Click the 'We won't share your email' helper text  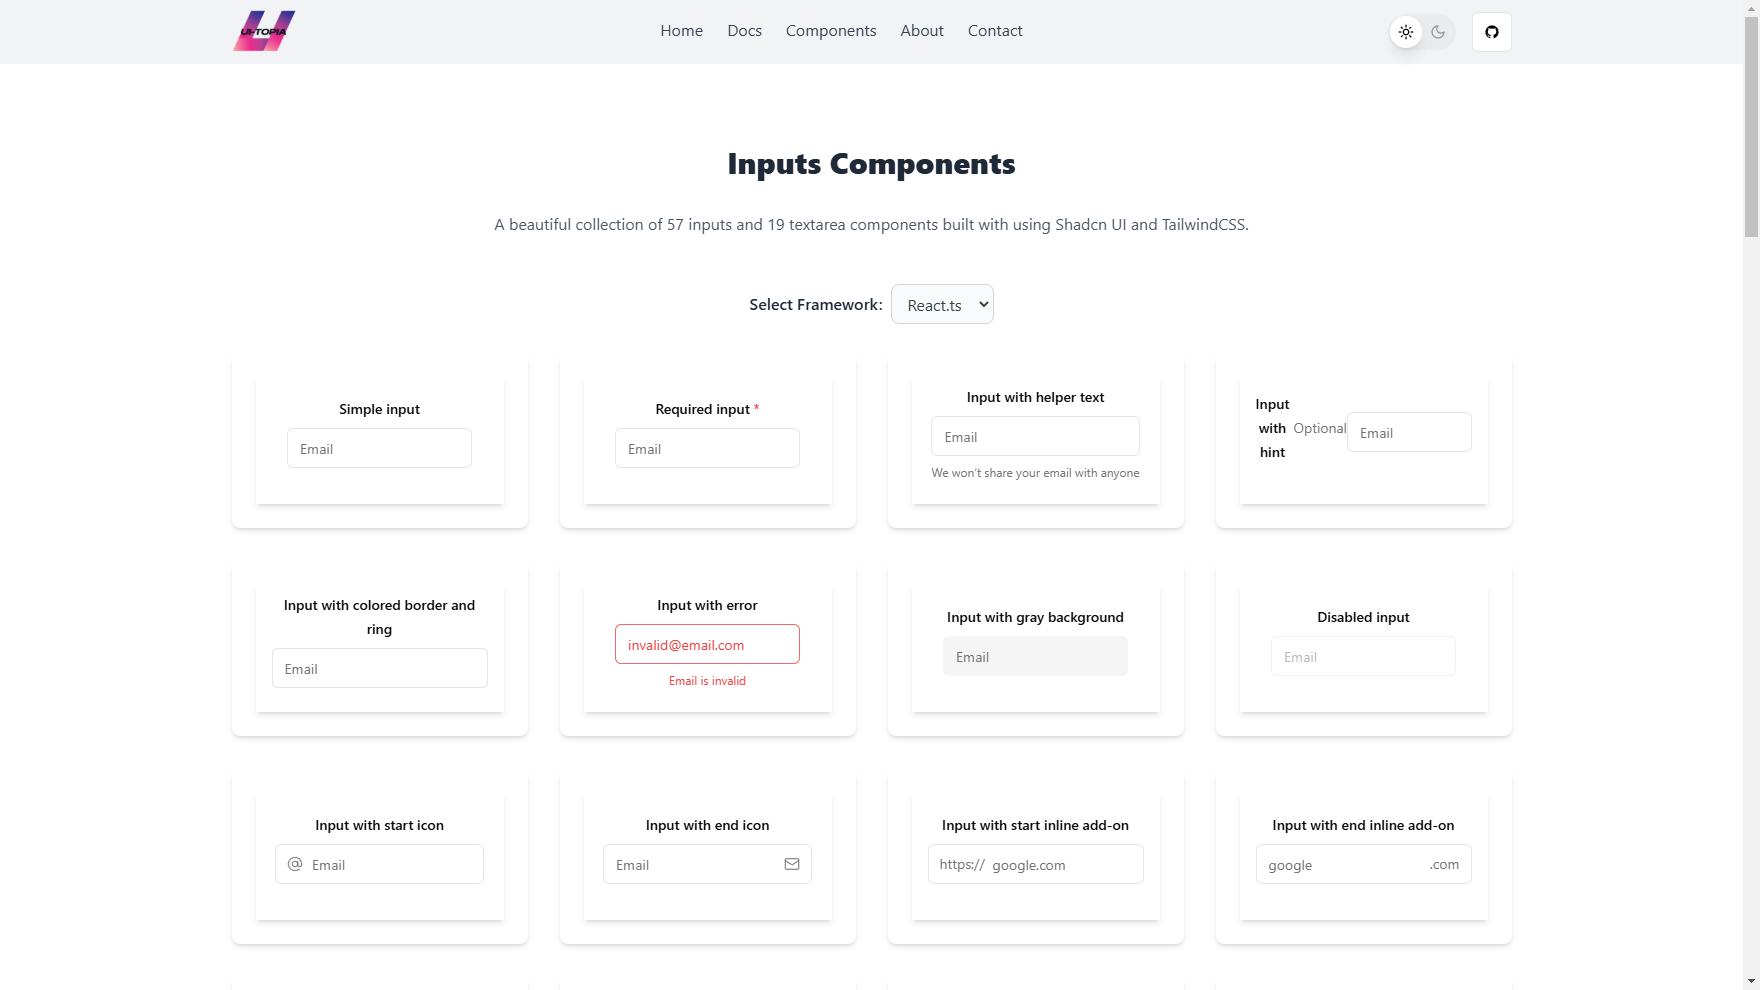tap(1035, 473)
